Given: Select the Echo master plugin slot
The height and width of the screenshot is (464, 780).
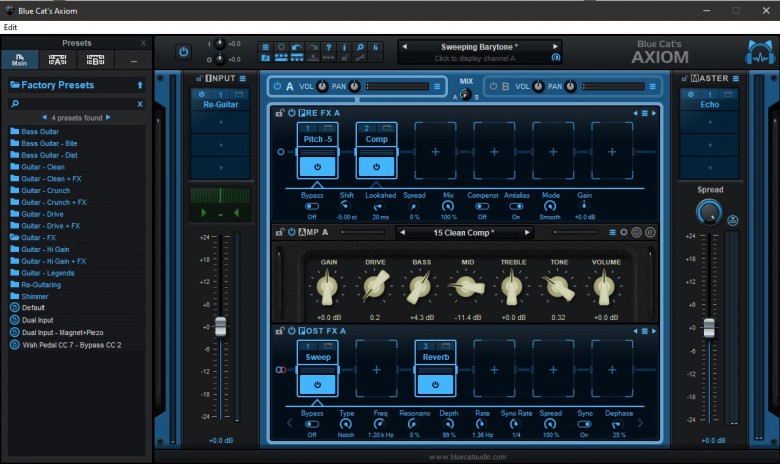Looking at the screenshot, I should (x=709, y=99).
